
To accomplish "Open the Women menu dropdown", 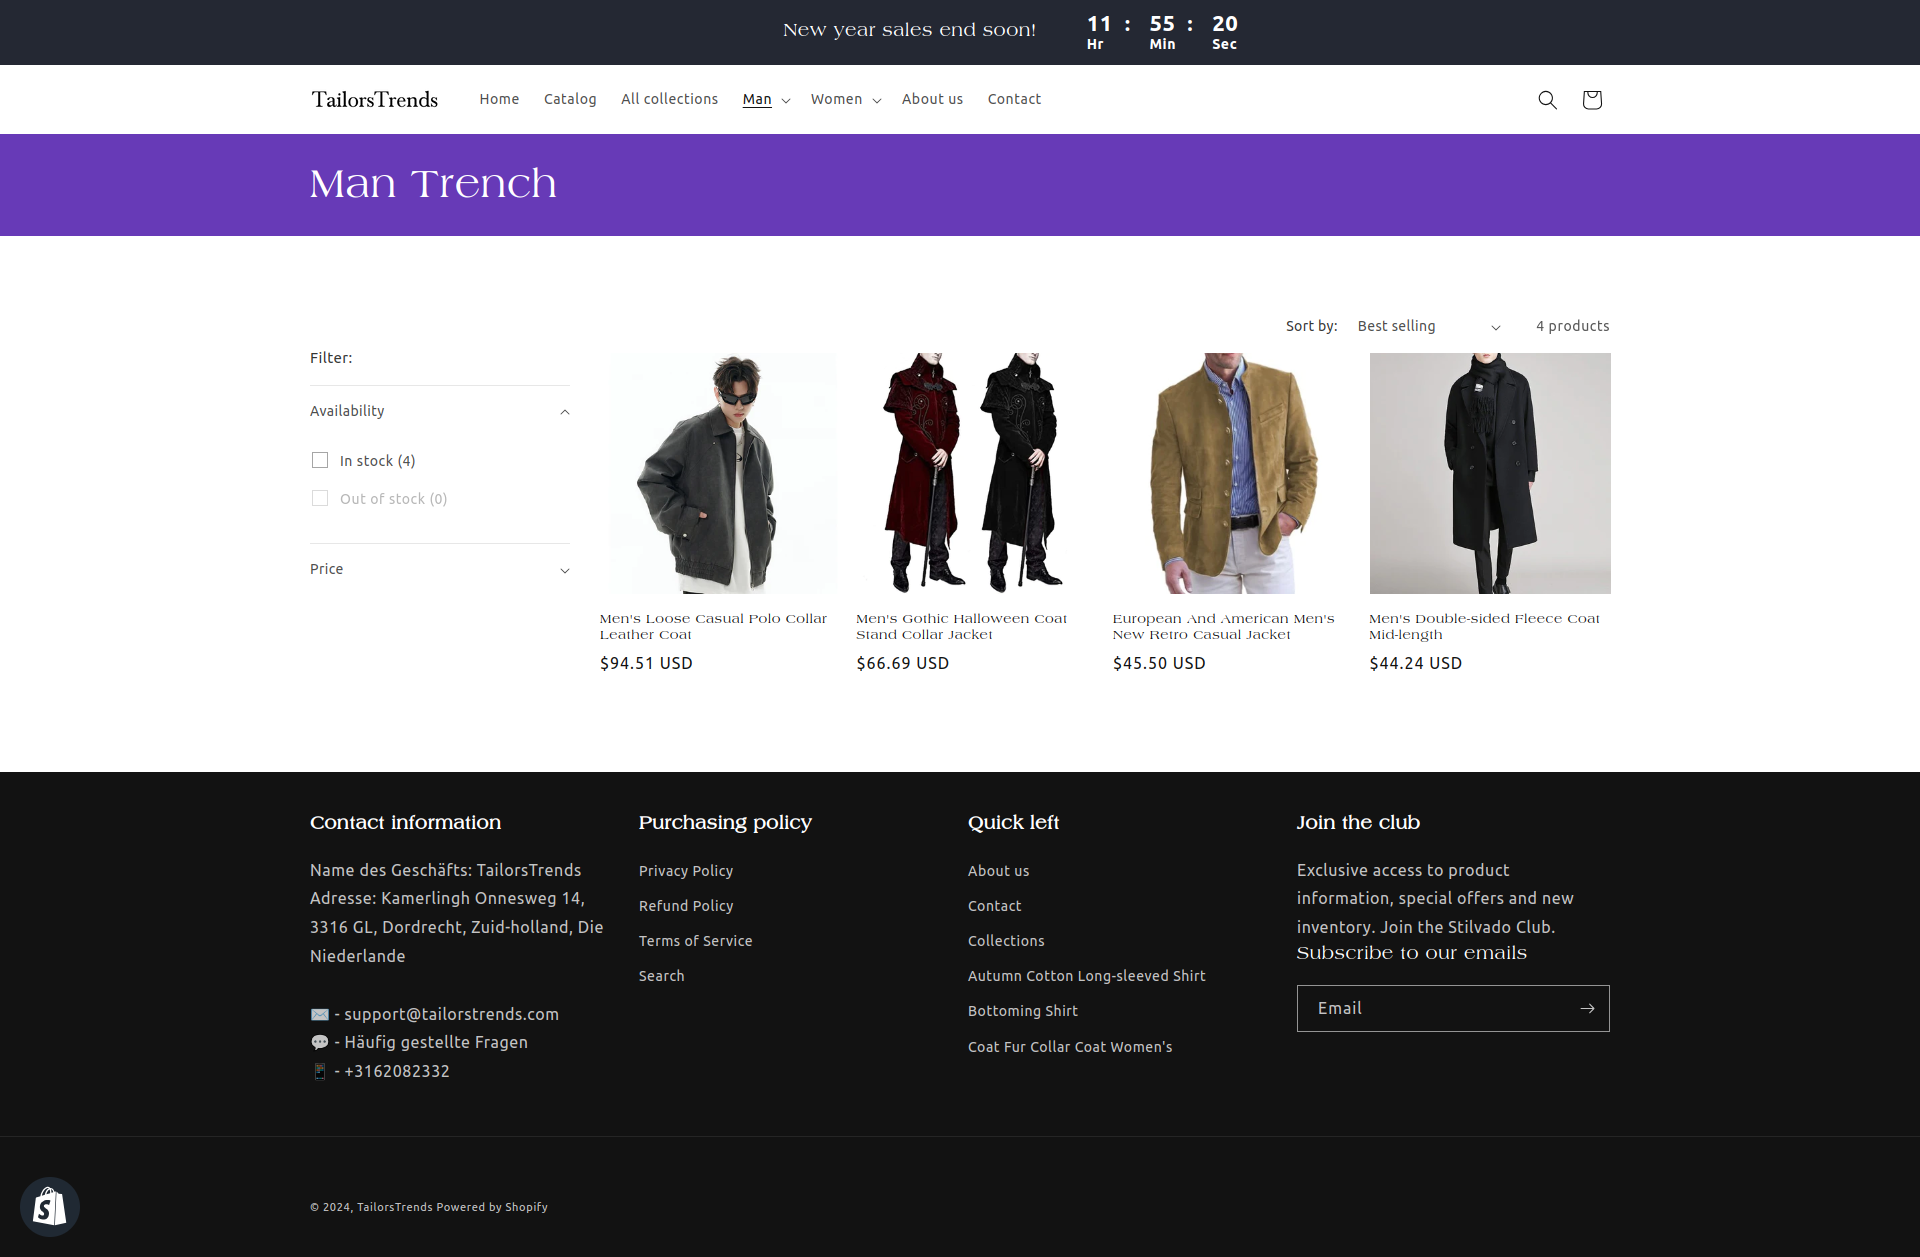I will coord(846,100).
